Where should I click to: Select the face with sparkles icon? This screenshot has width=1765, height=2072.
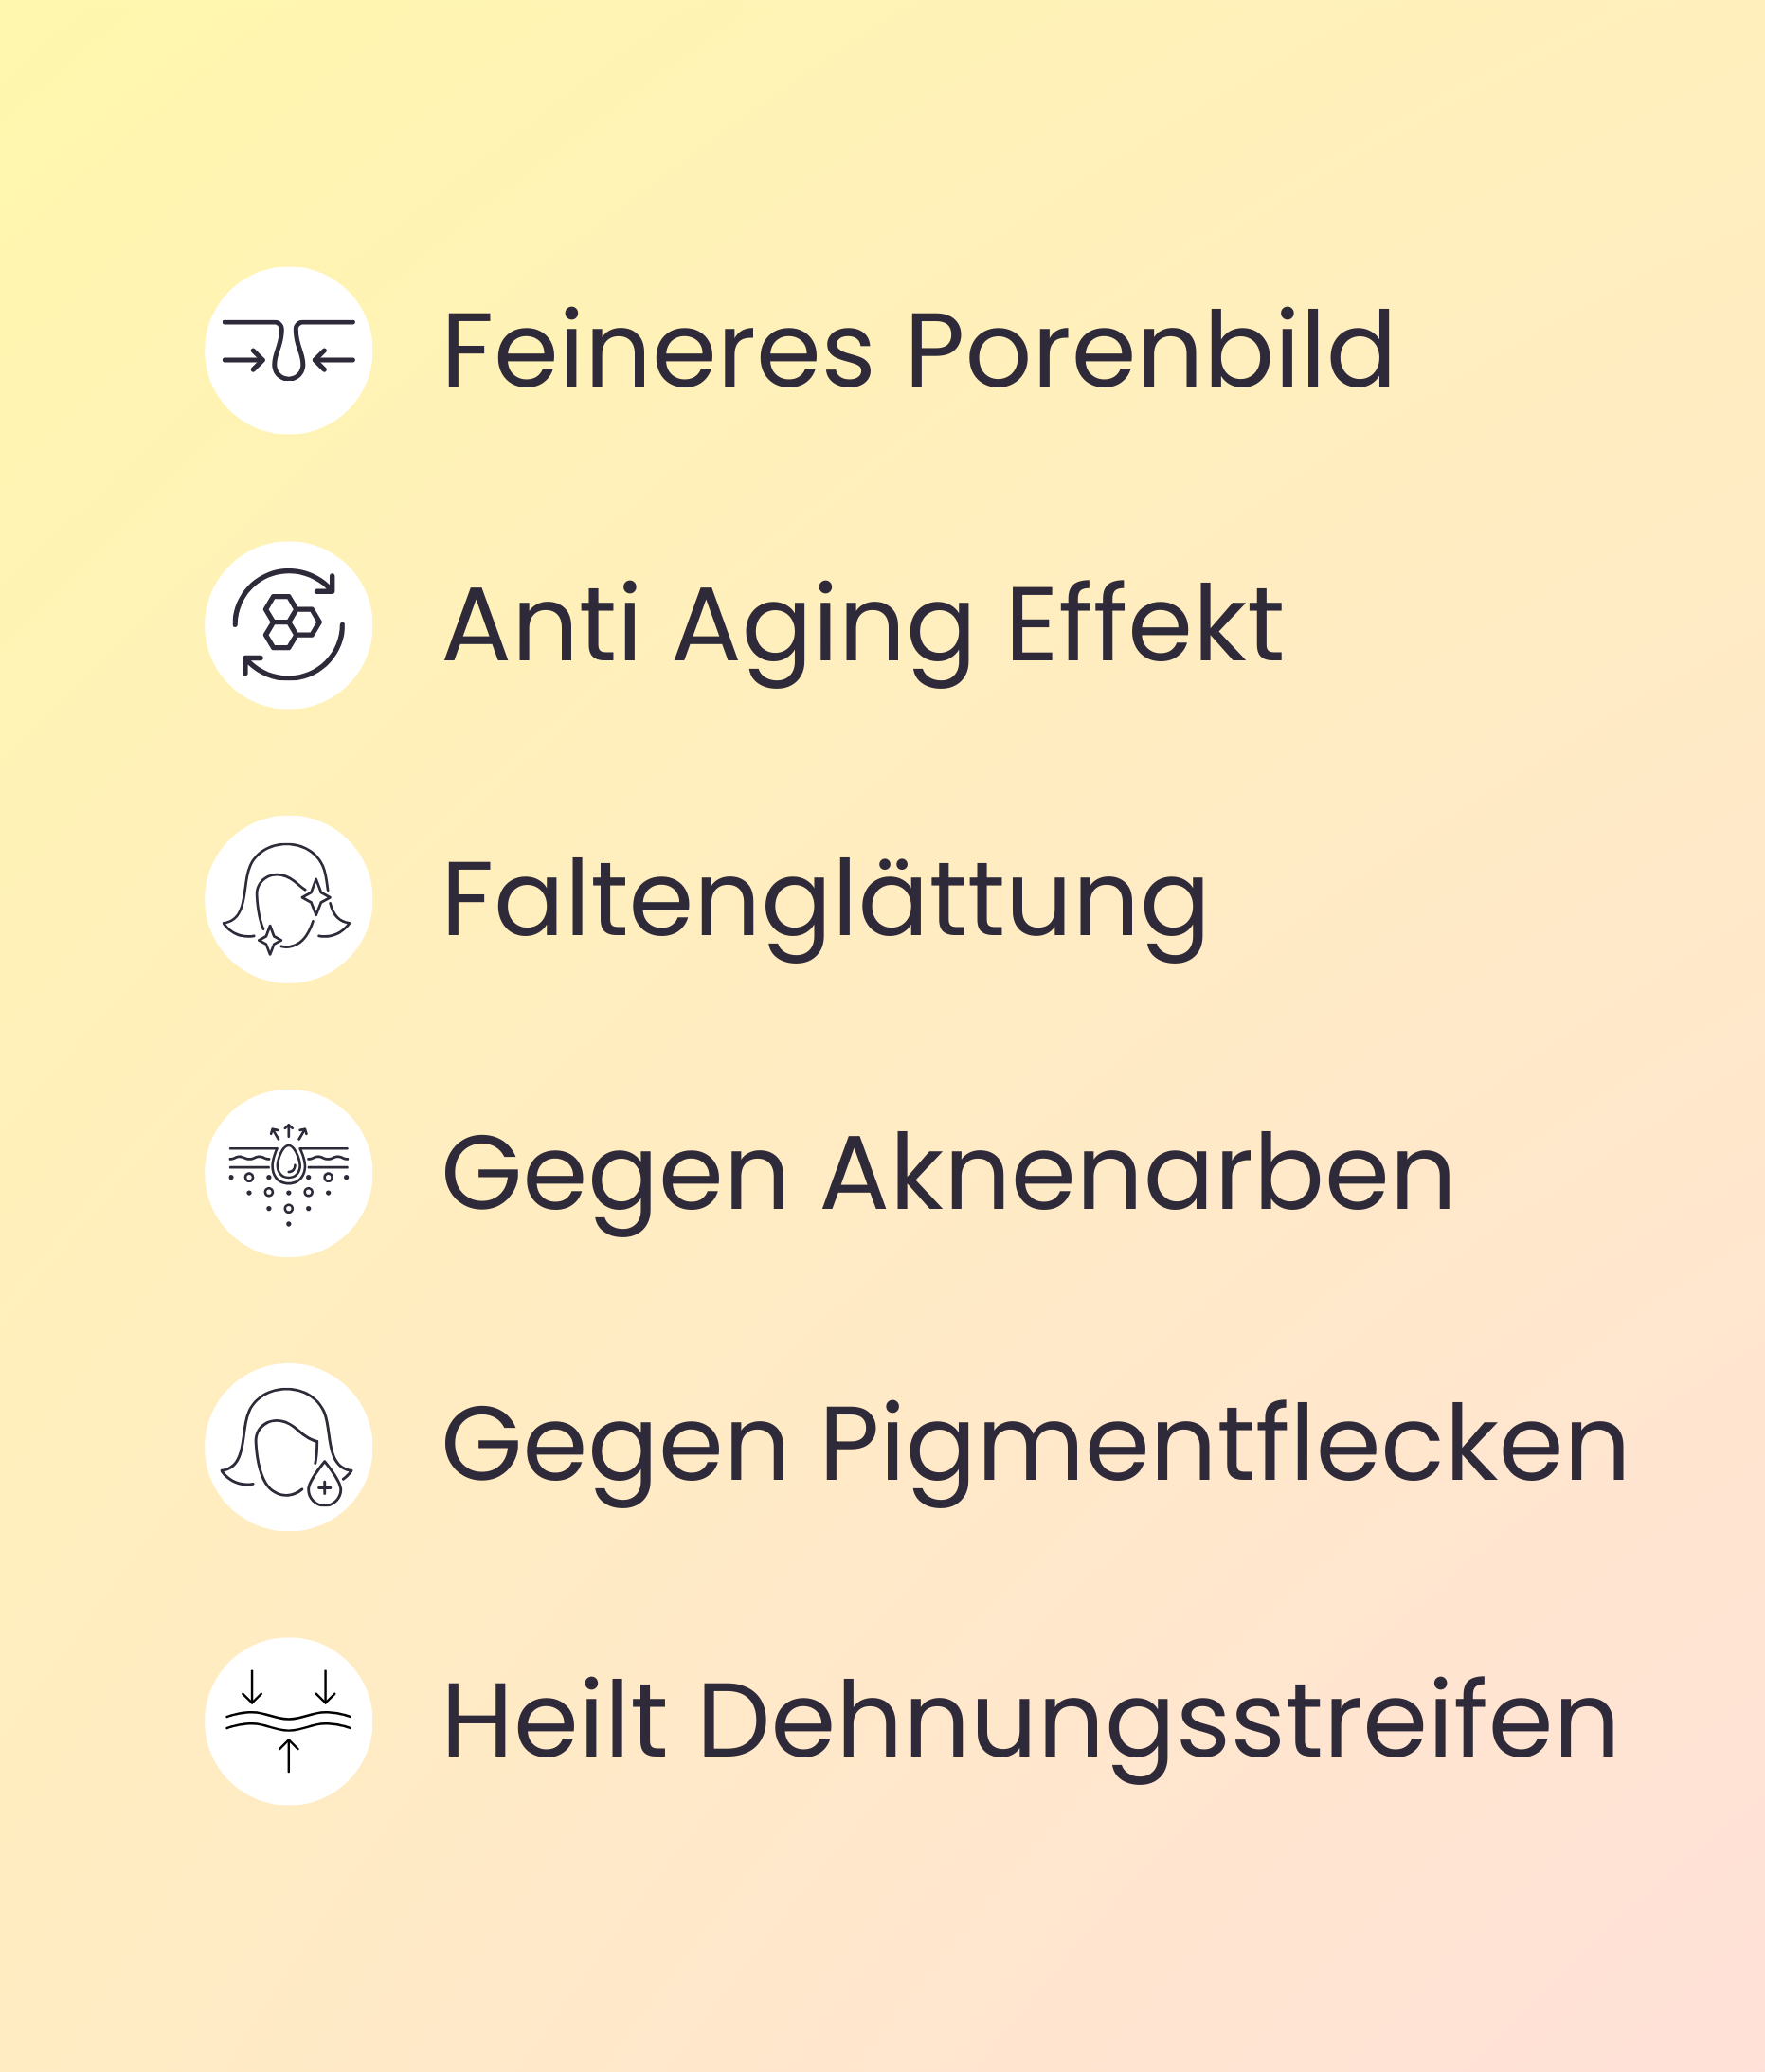point(288,899)
